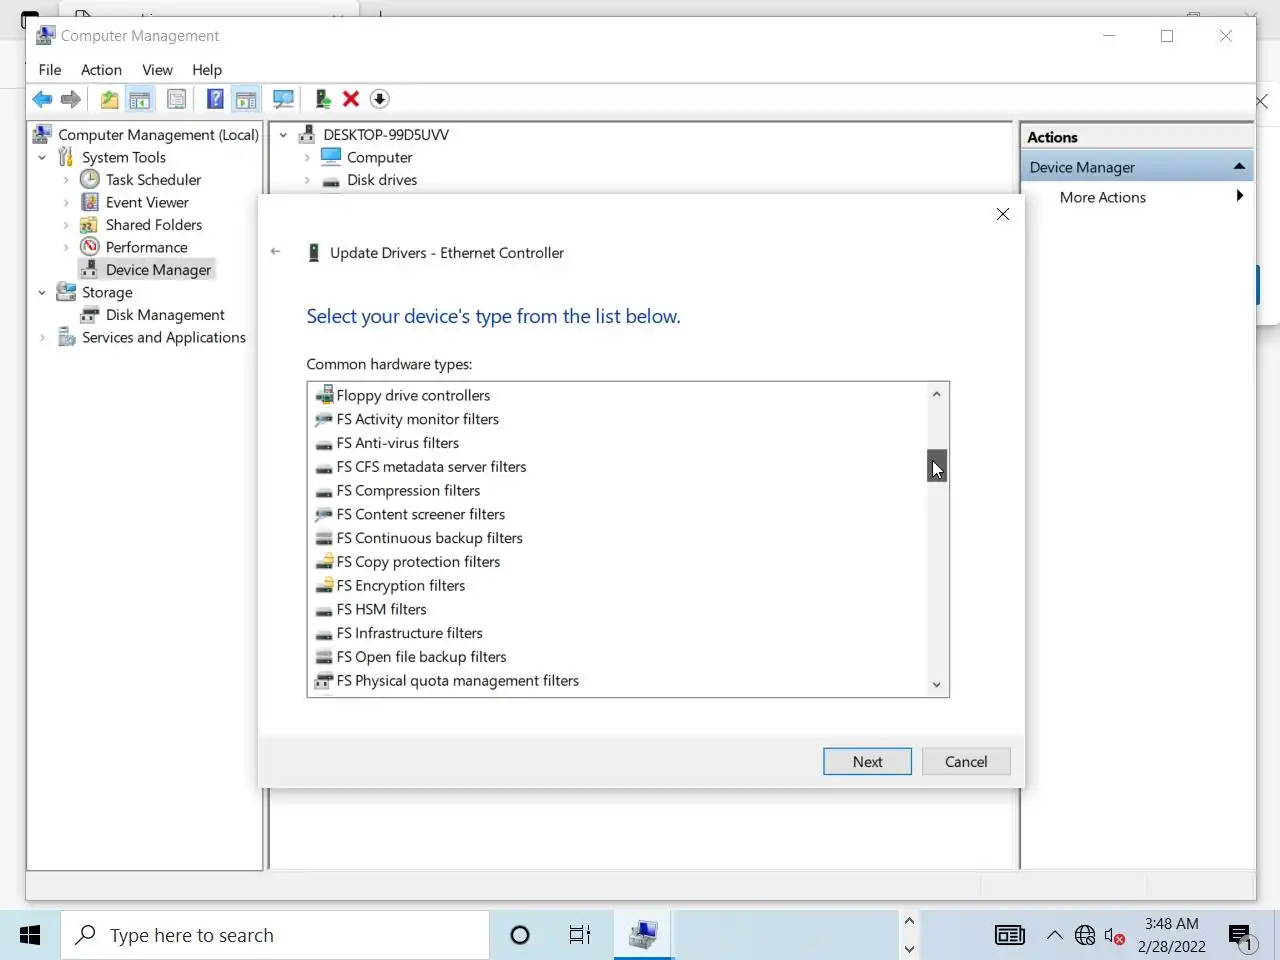Click the red X Uninstall device icon
1280x960 pixels.
click(x=351, y=99)
